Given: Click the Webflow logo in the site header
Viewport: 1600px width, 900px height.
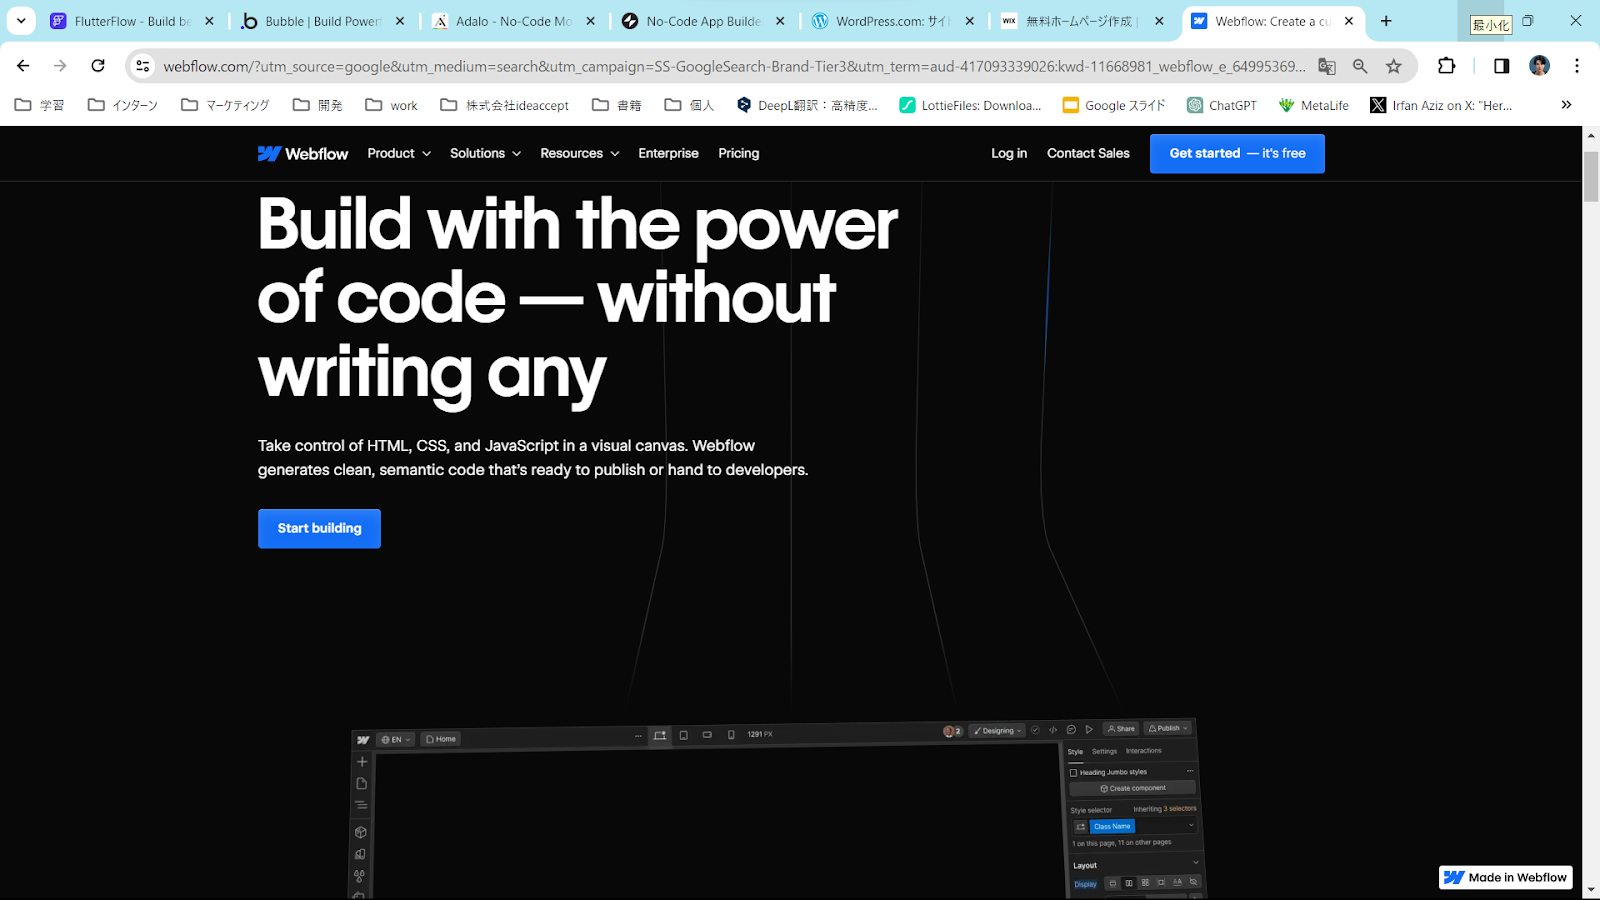Looking at the screenshot, I should tap(303, 153).
